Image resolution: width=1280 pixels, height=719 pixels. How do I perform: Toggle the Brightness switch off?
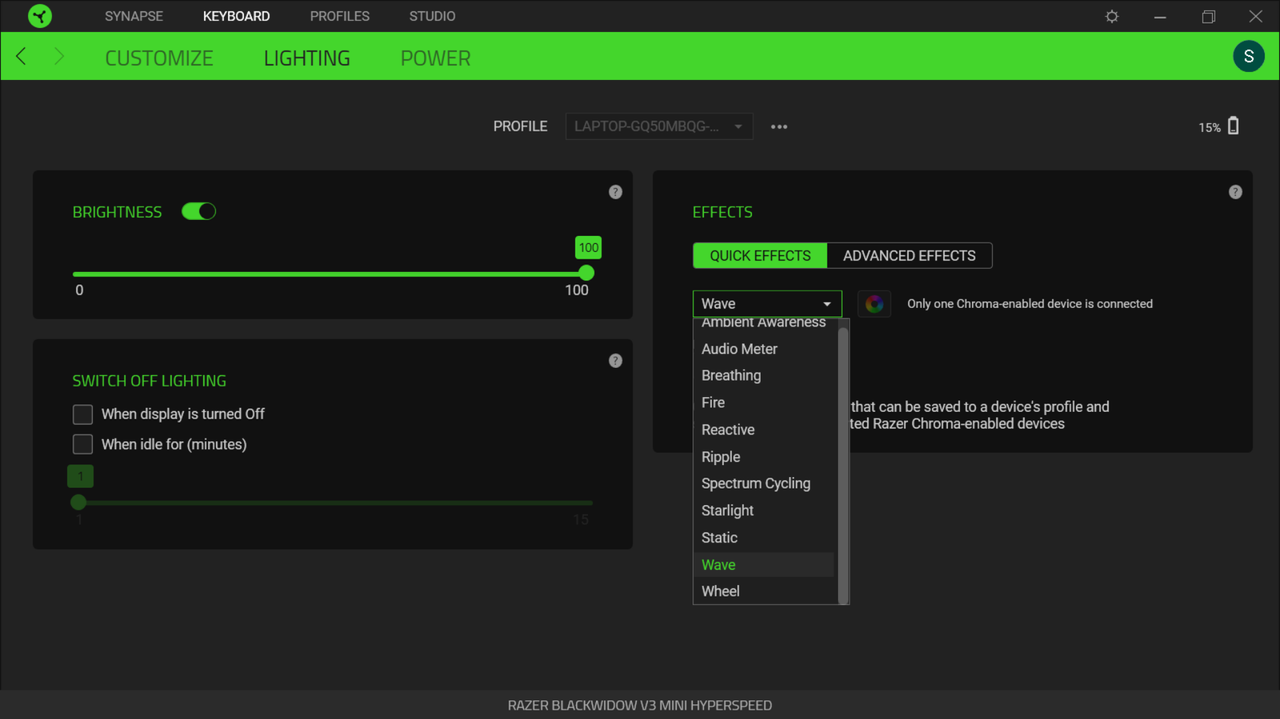[198, 211]
